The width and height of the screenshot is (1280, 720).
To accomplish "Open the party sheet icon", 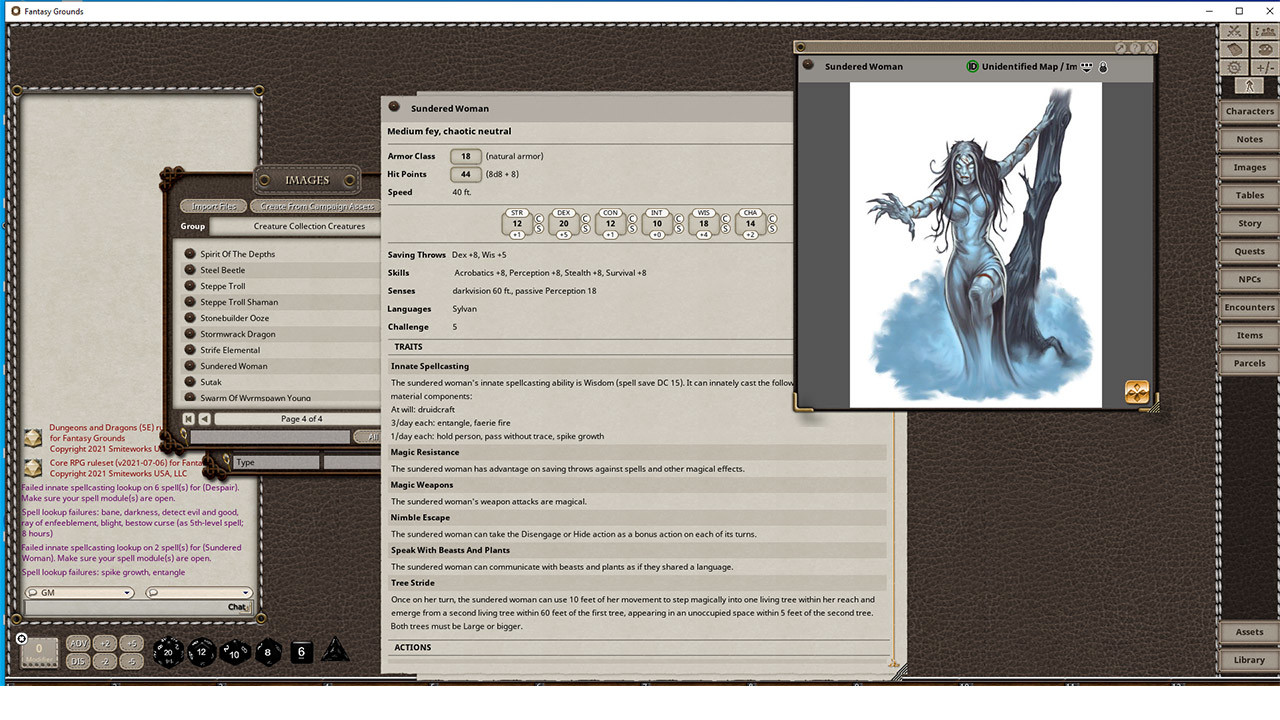I will coord(1263,31).
